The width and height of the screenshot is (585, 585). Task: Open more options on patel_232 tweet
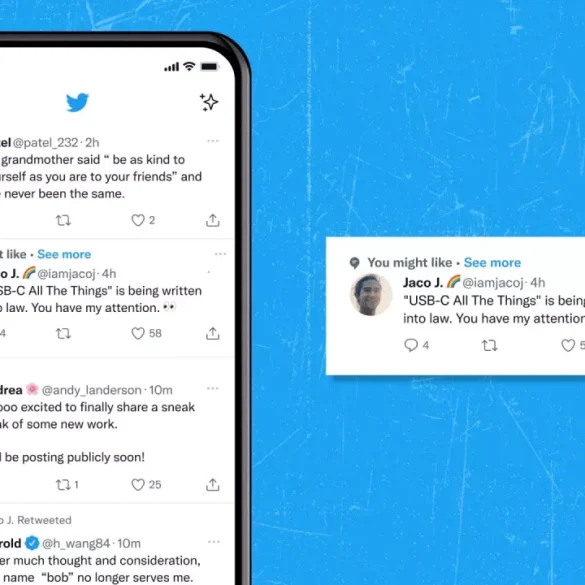pos(213,141)
